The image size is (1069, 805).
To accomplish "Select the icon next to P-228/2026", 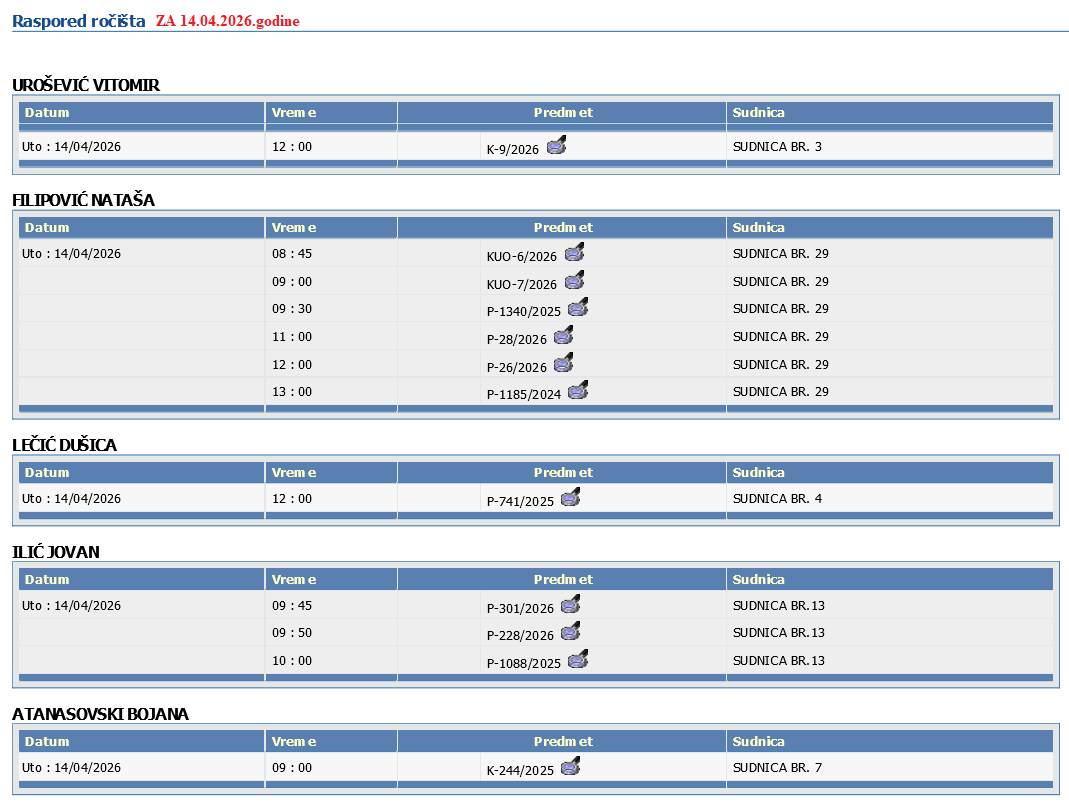I will (x=570, y=633).
